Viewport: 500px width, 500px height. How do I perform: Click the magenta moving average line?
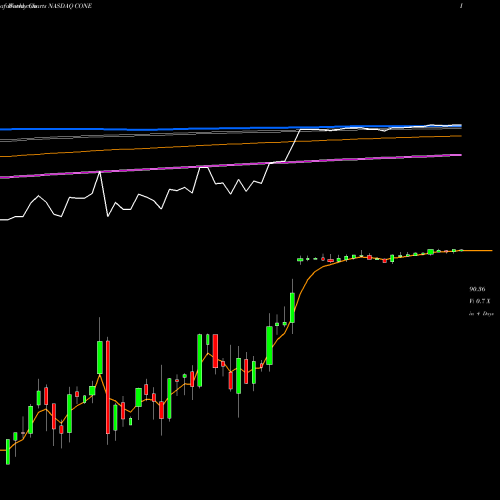(231, 165)
